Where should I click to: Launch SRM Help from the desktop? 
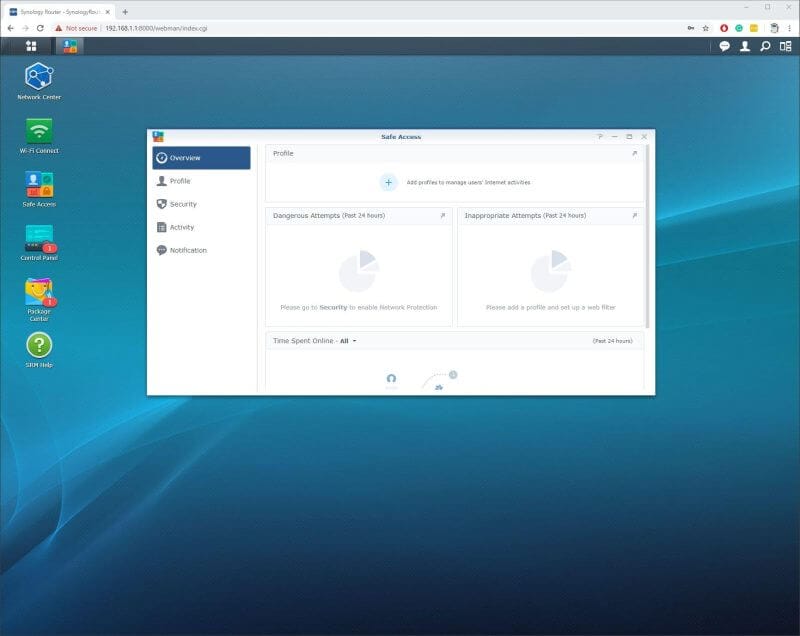40,347
